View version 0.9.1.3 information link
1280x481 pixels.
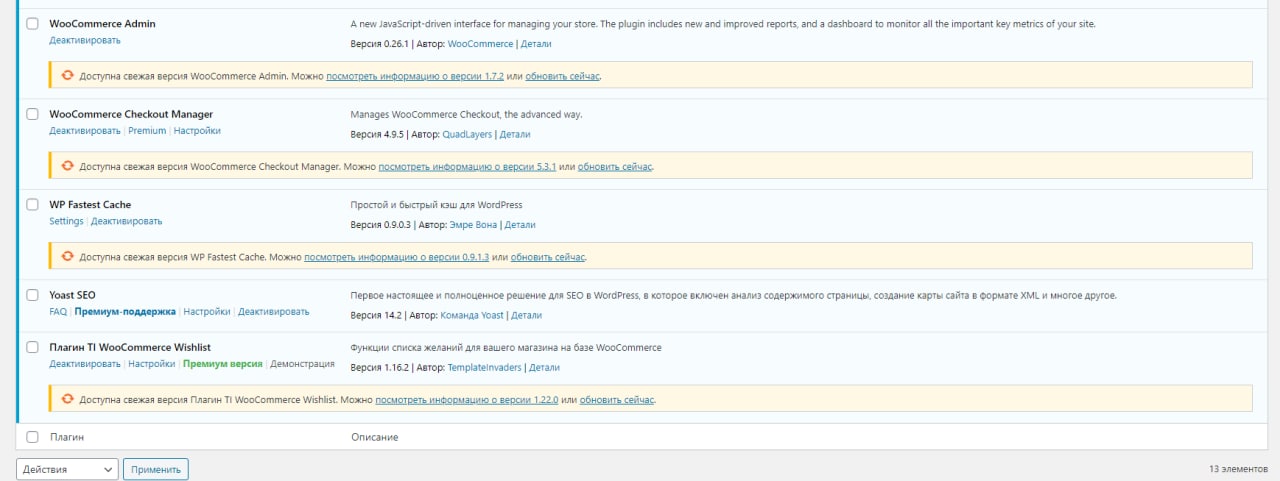(x=396, y=257)
